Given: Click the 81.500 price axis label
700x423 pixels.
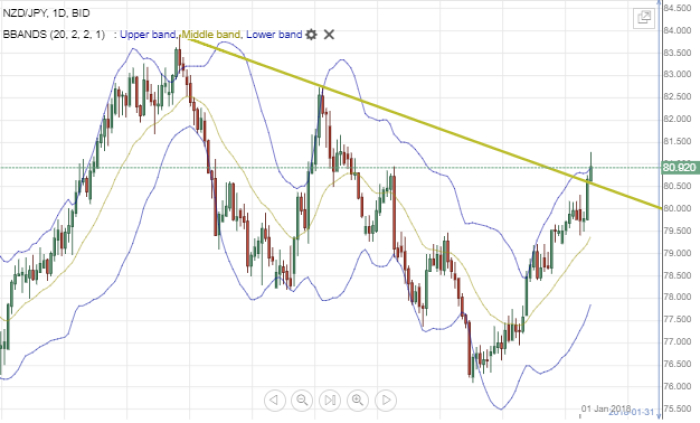Looking at the screenshot, I should click(x=677, y=141).
